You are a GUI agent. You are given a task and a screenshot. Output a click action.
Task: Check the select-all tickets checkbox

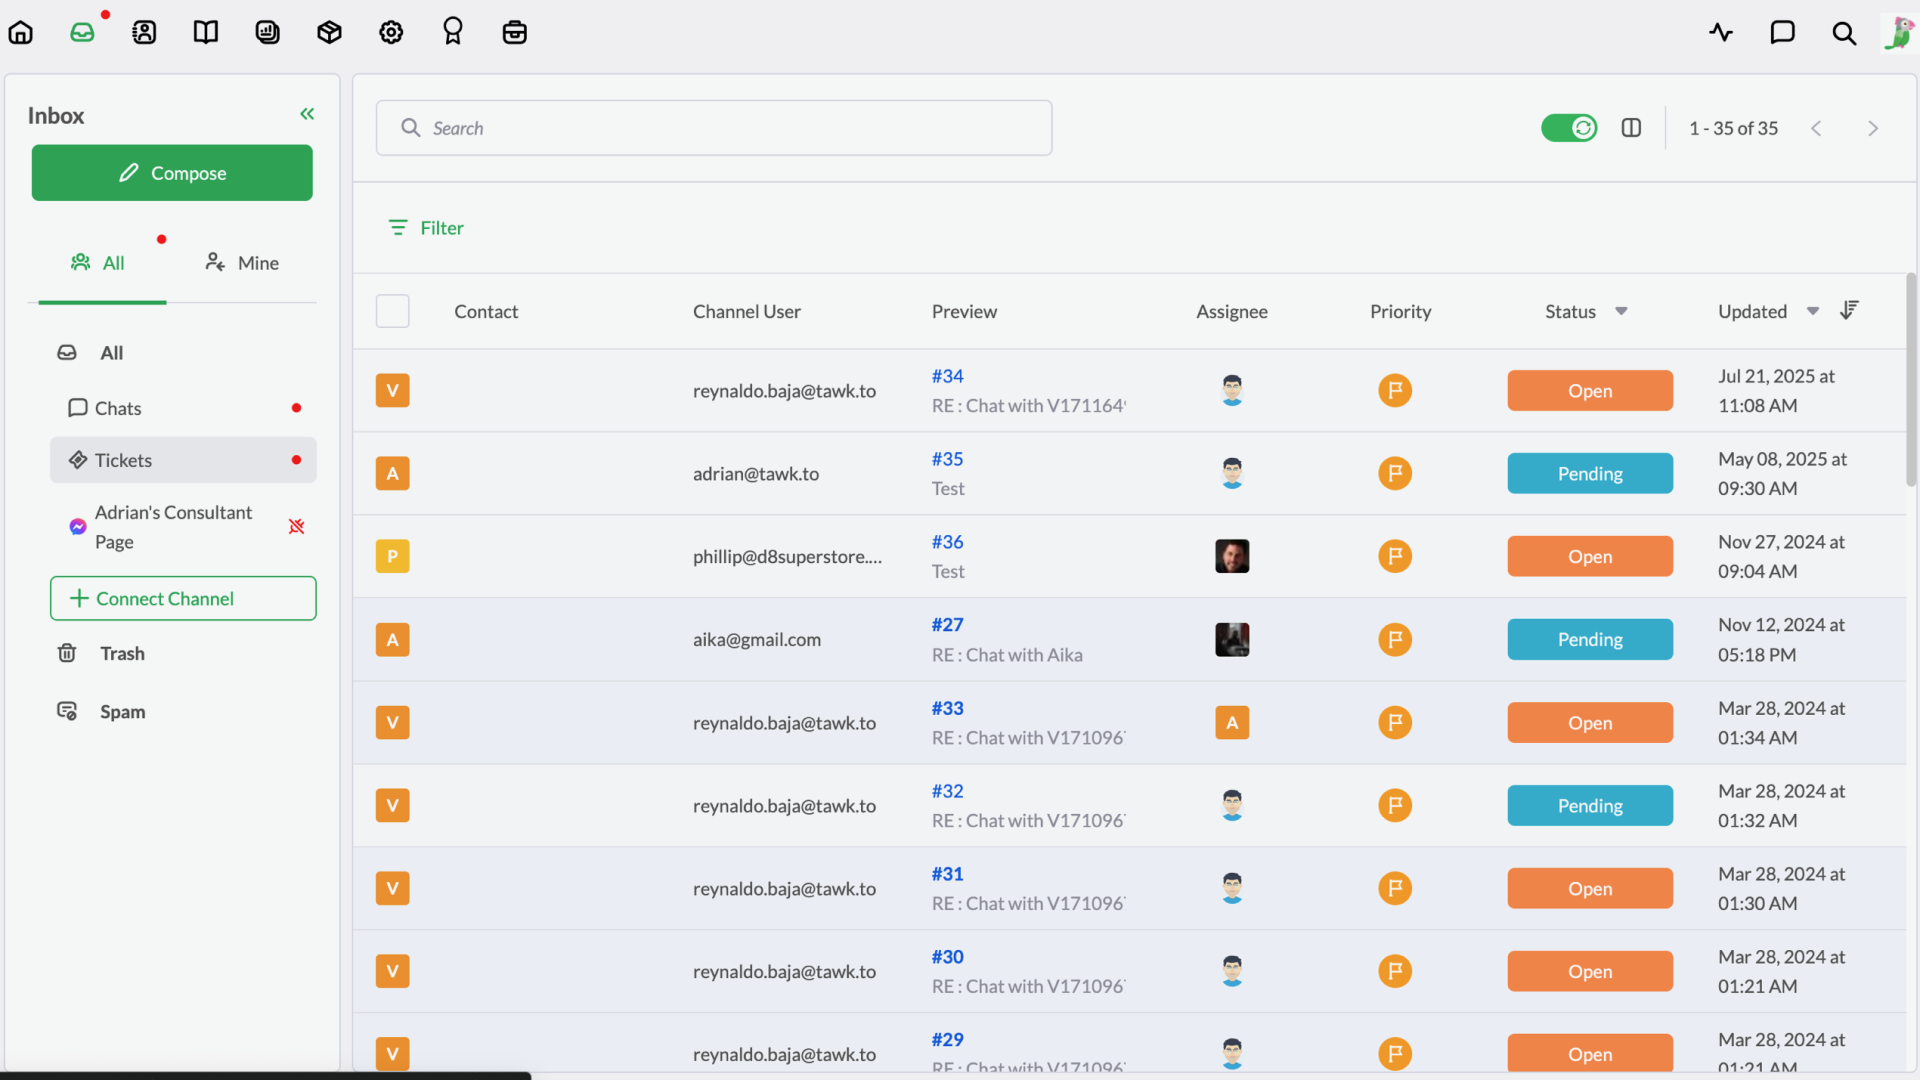(x=392, y=311)
